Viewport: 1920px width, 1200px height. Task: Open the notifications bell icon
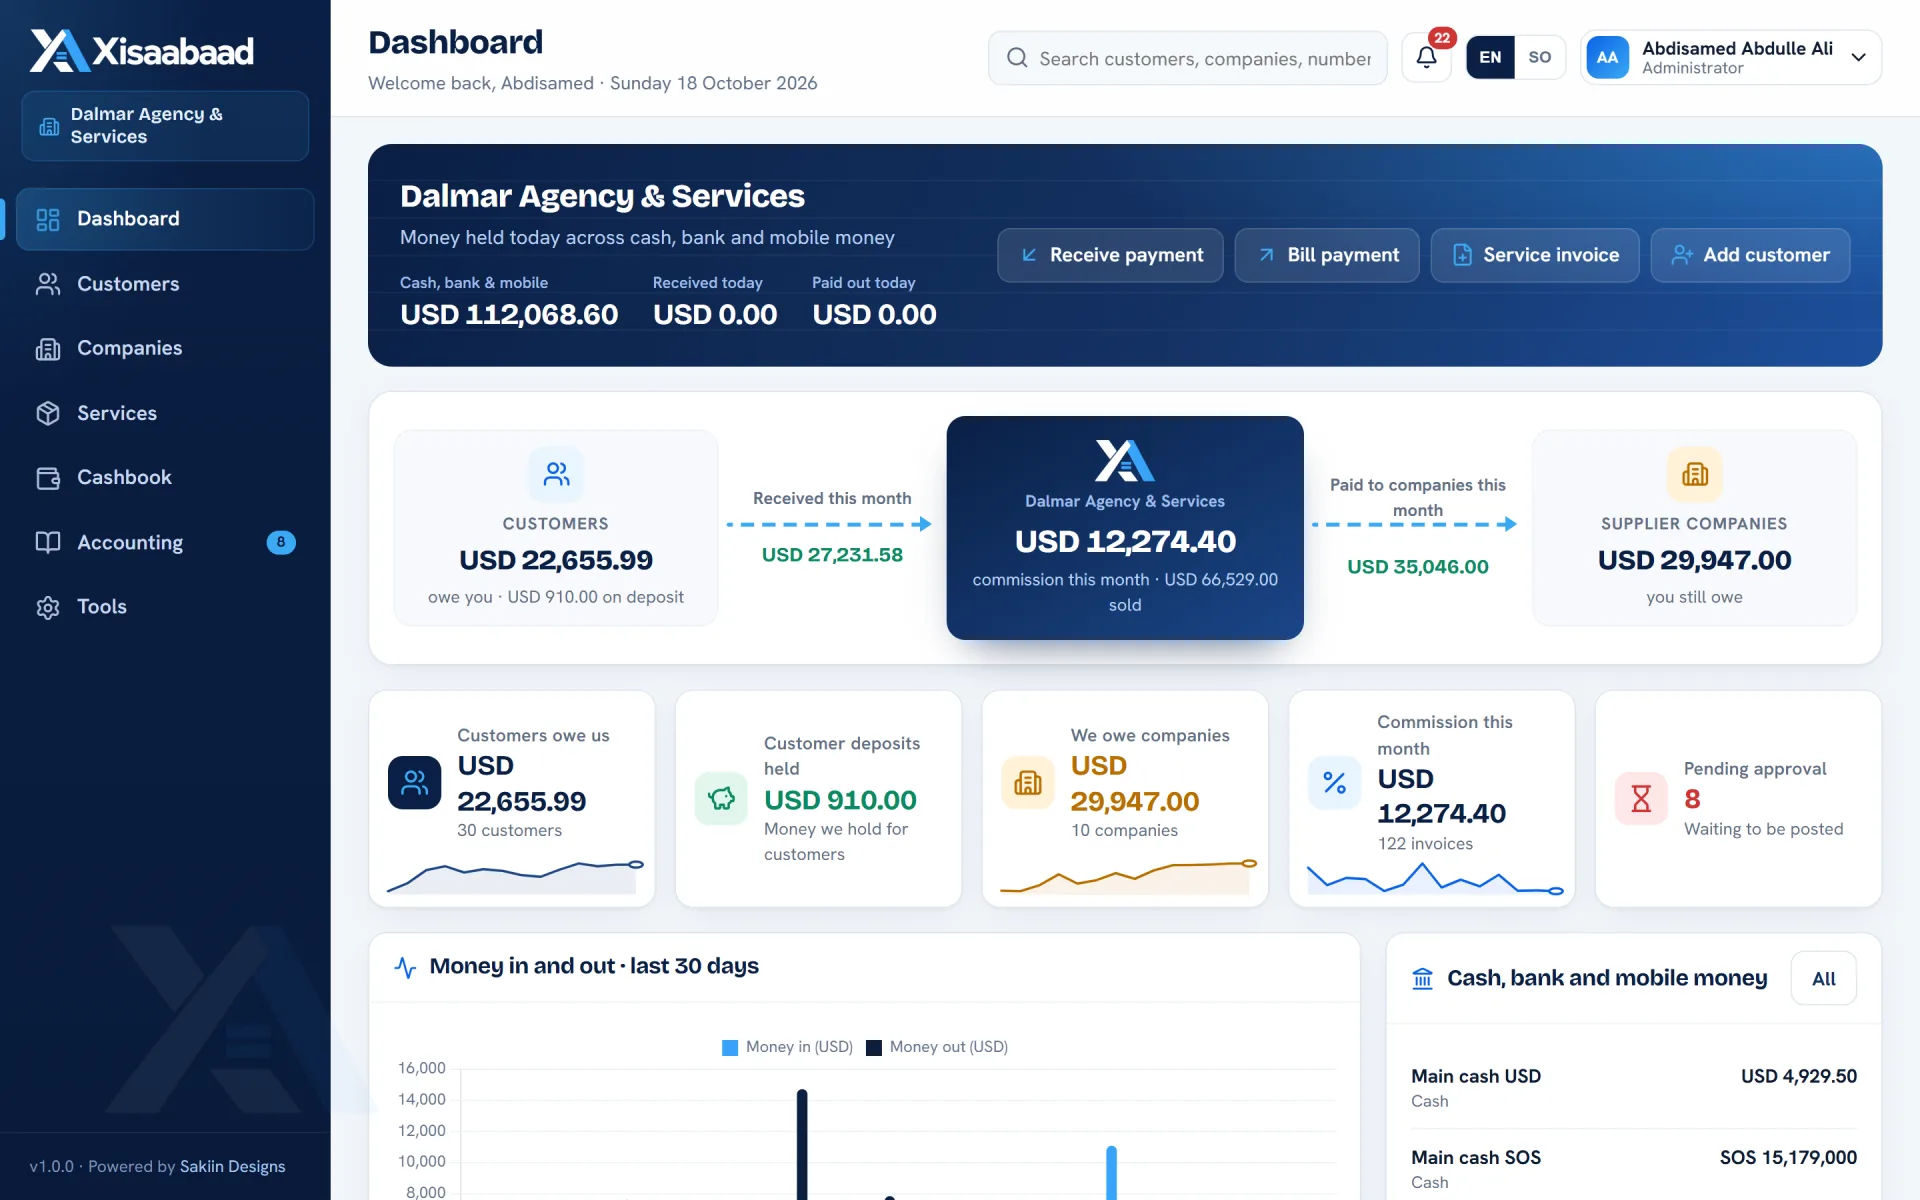(1426, 57)
